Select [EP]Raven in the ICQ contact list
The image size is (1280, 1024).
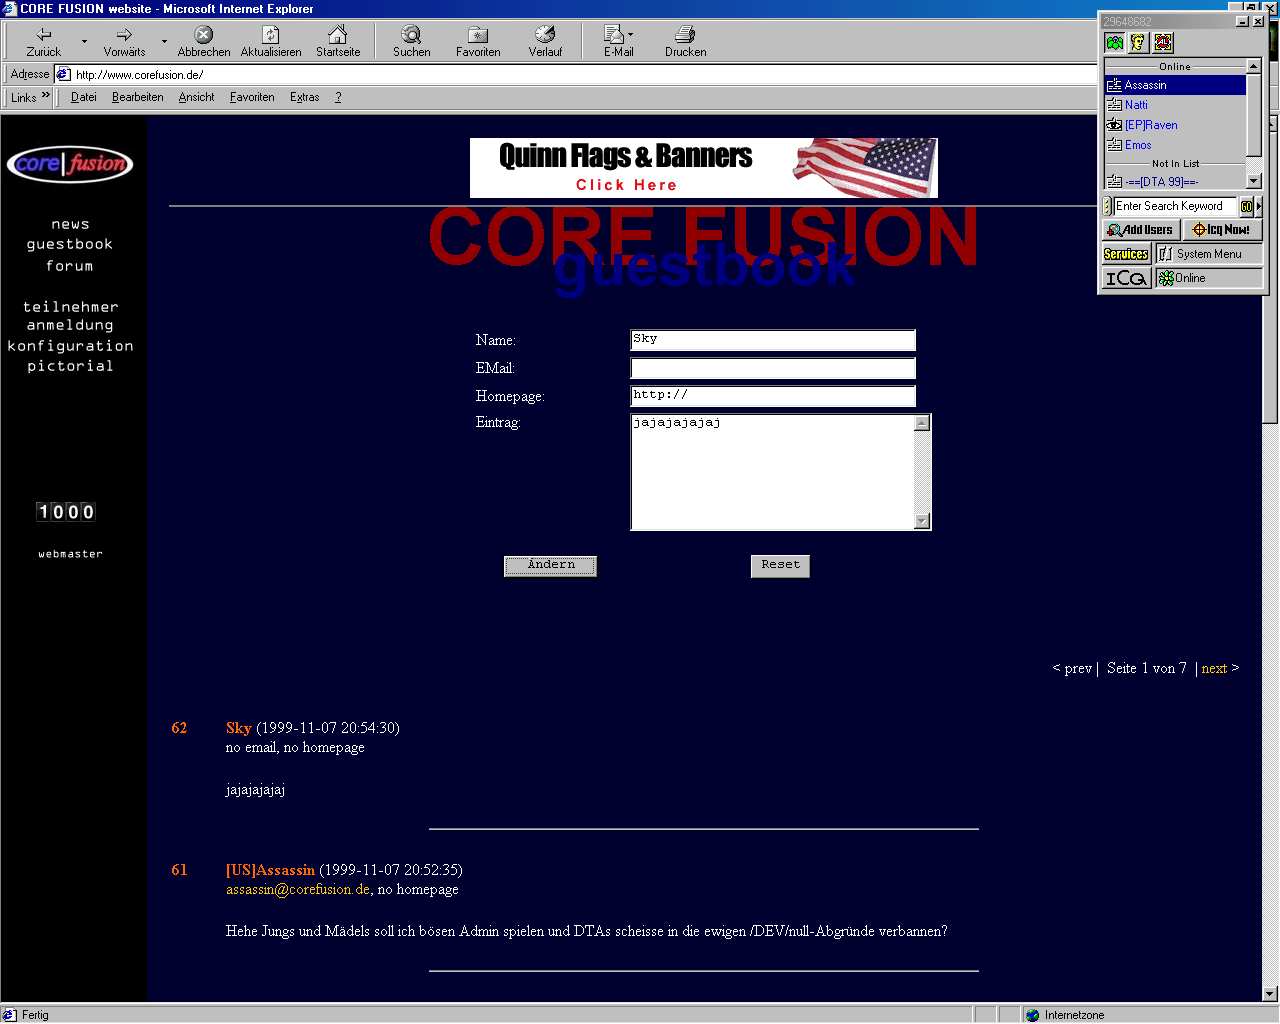coord(1150,125)
